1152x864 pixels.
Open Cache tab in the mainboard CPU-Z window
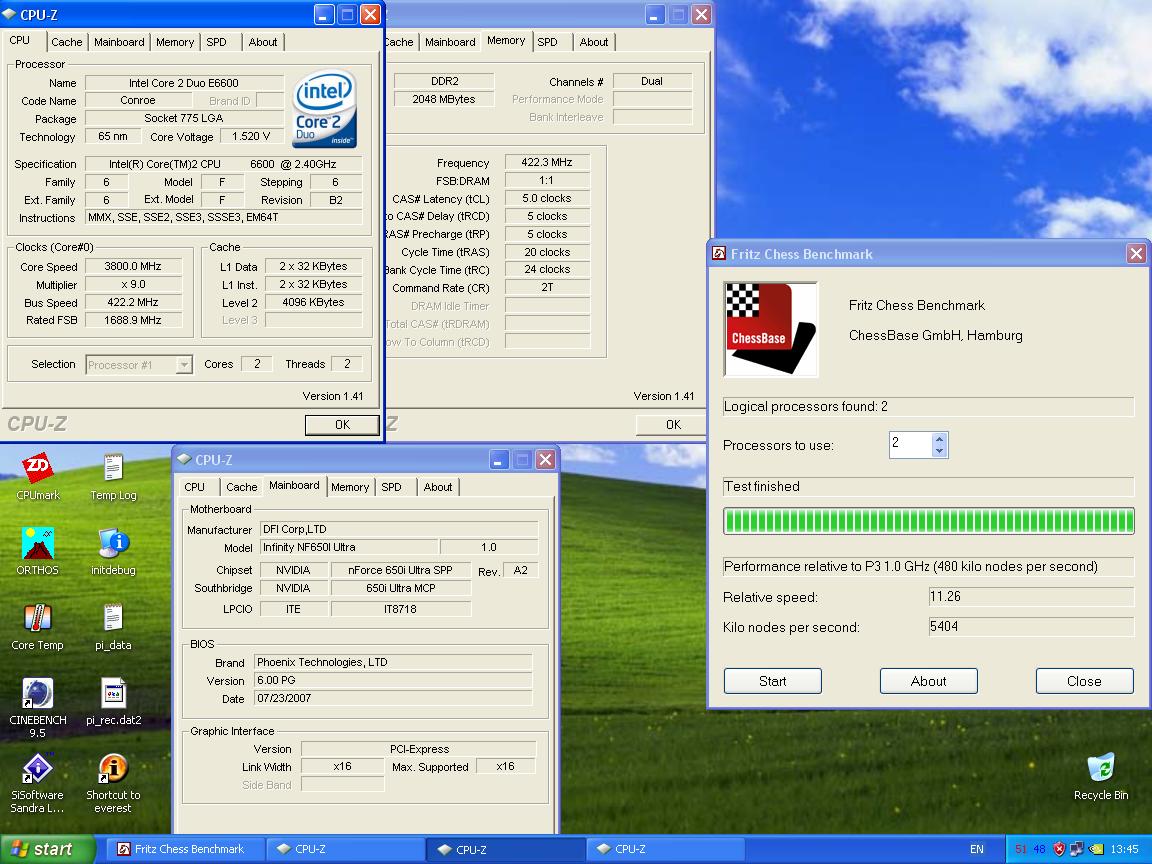click(x=242, y=486)
